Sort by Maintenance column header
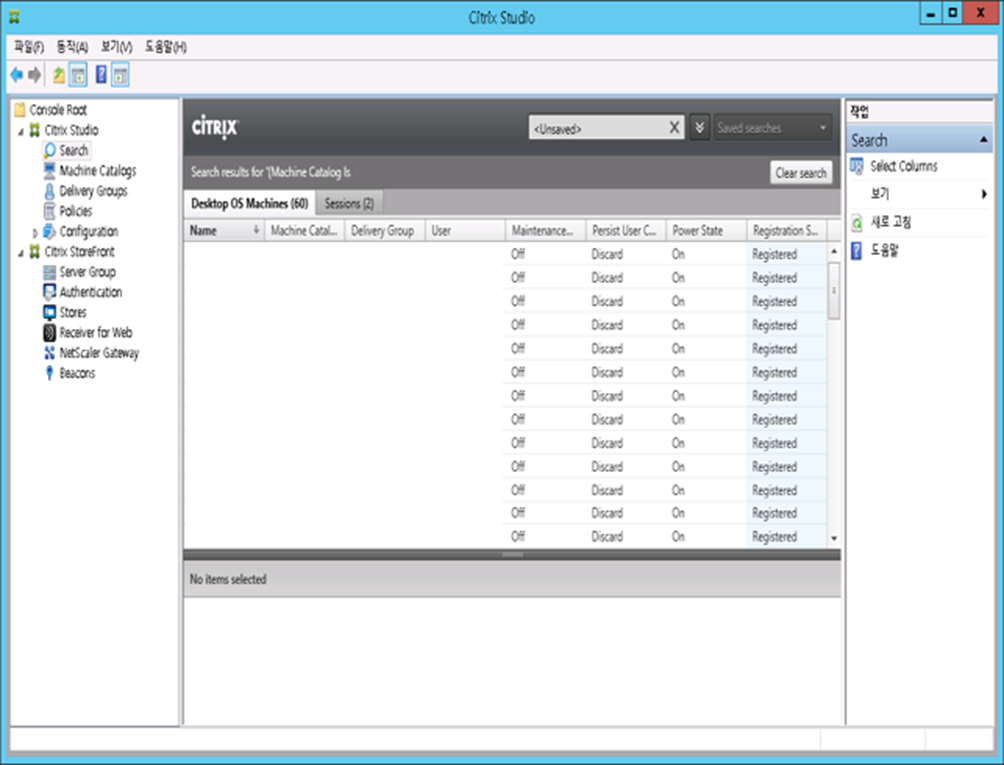The height and width of the screenshot is (765, 1004). tap(546, 230)
